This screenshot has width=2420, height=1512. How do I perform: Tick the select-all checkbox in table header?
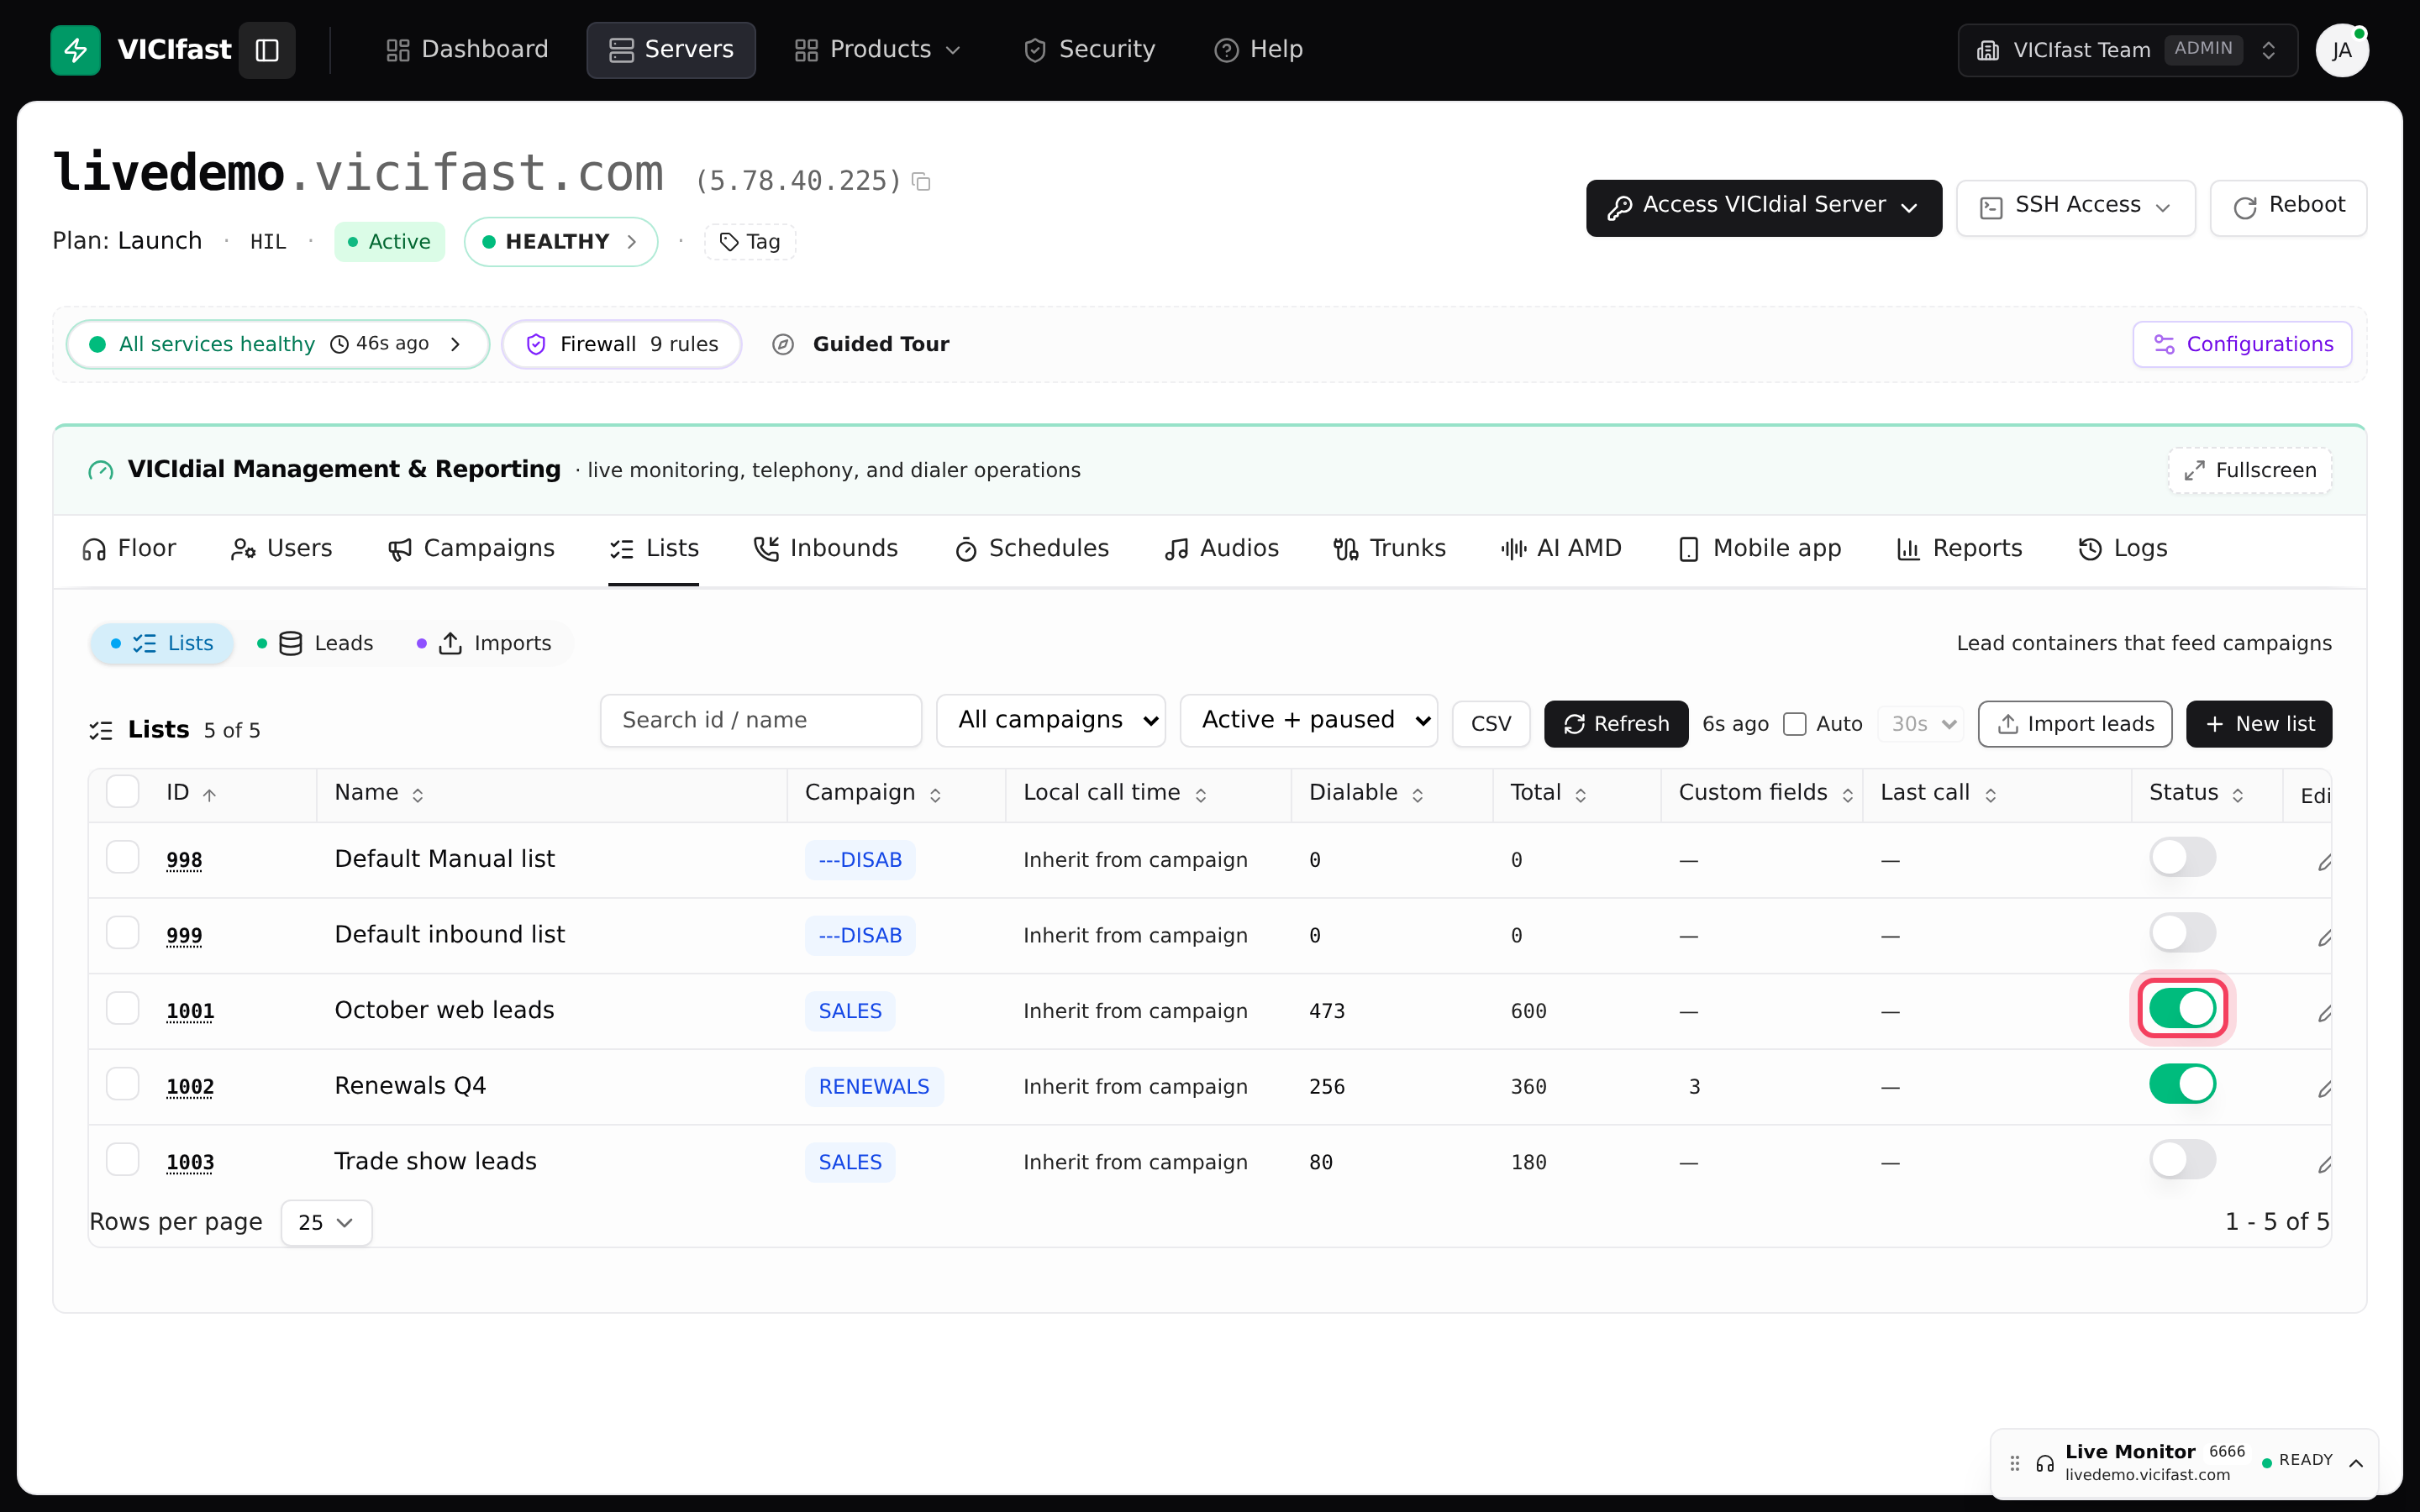[x=123, y=792]
